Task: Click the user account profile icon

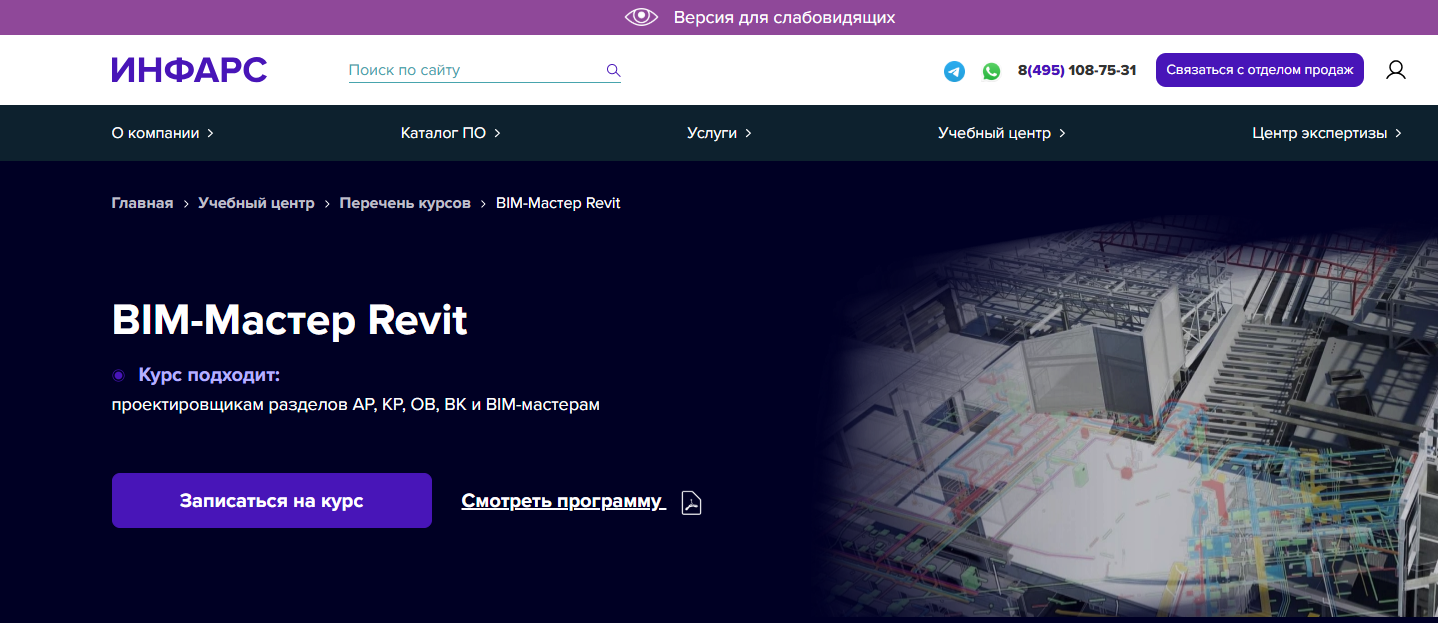Action: (1396, 70)
